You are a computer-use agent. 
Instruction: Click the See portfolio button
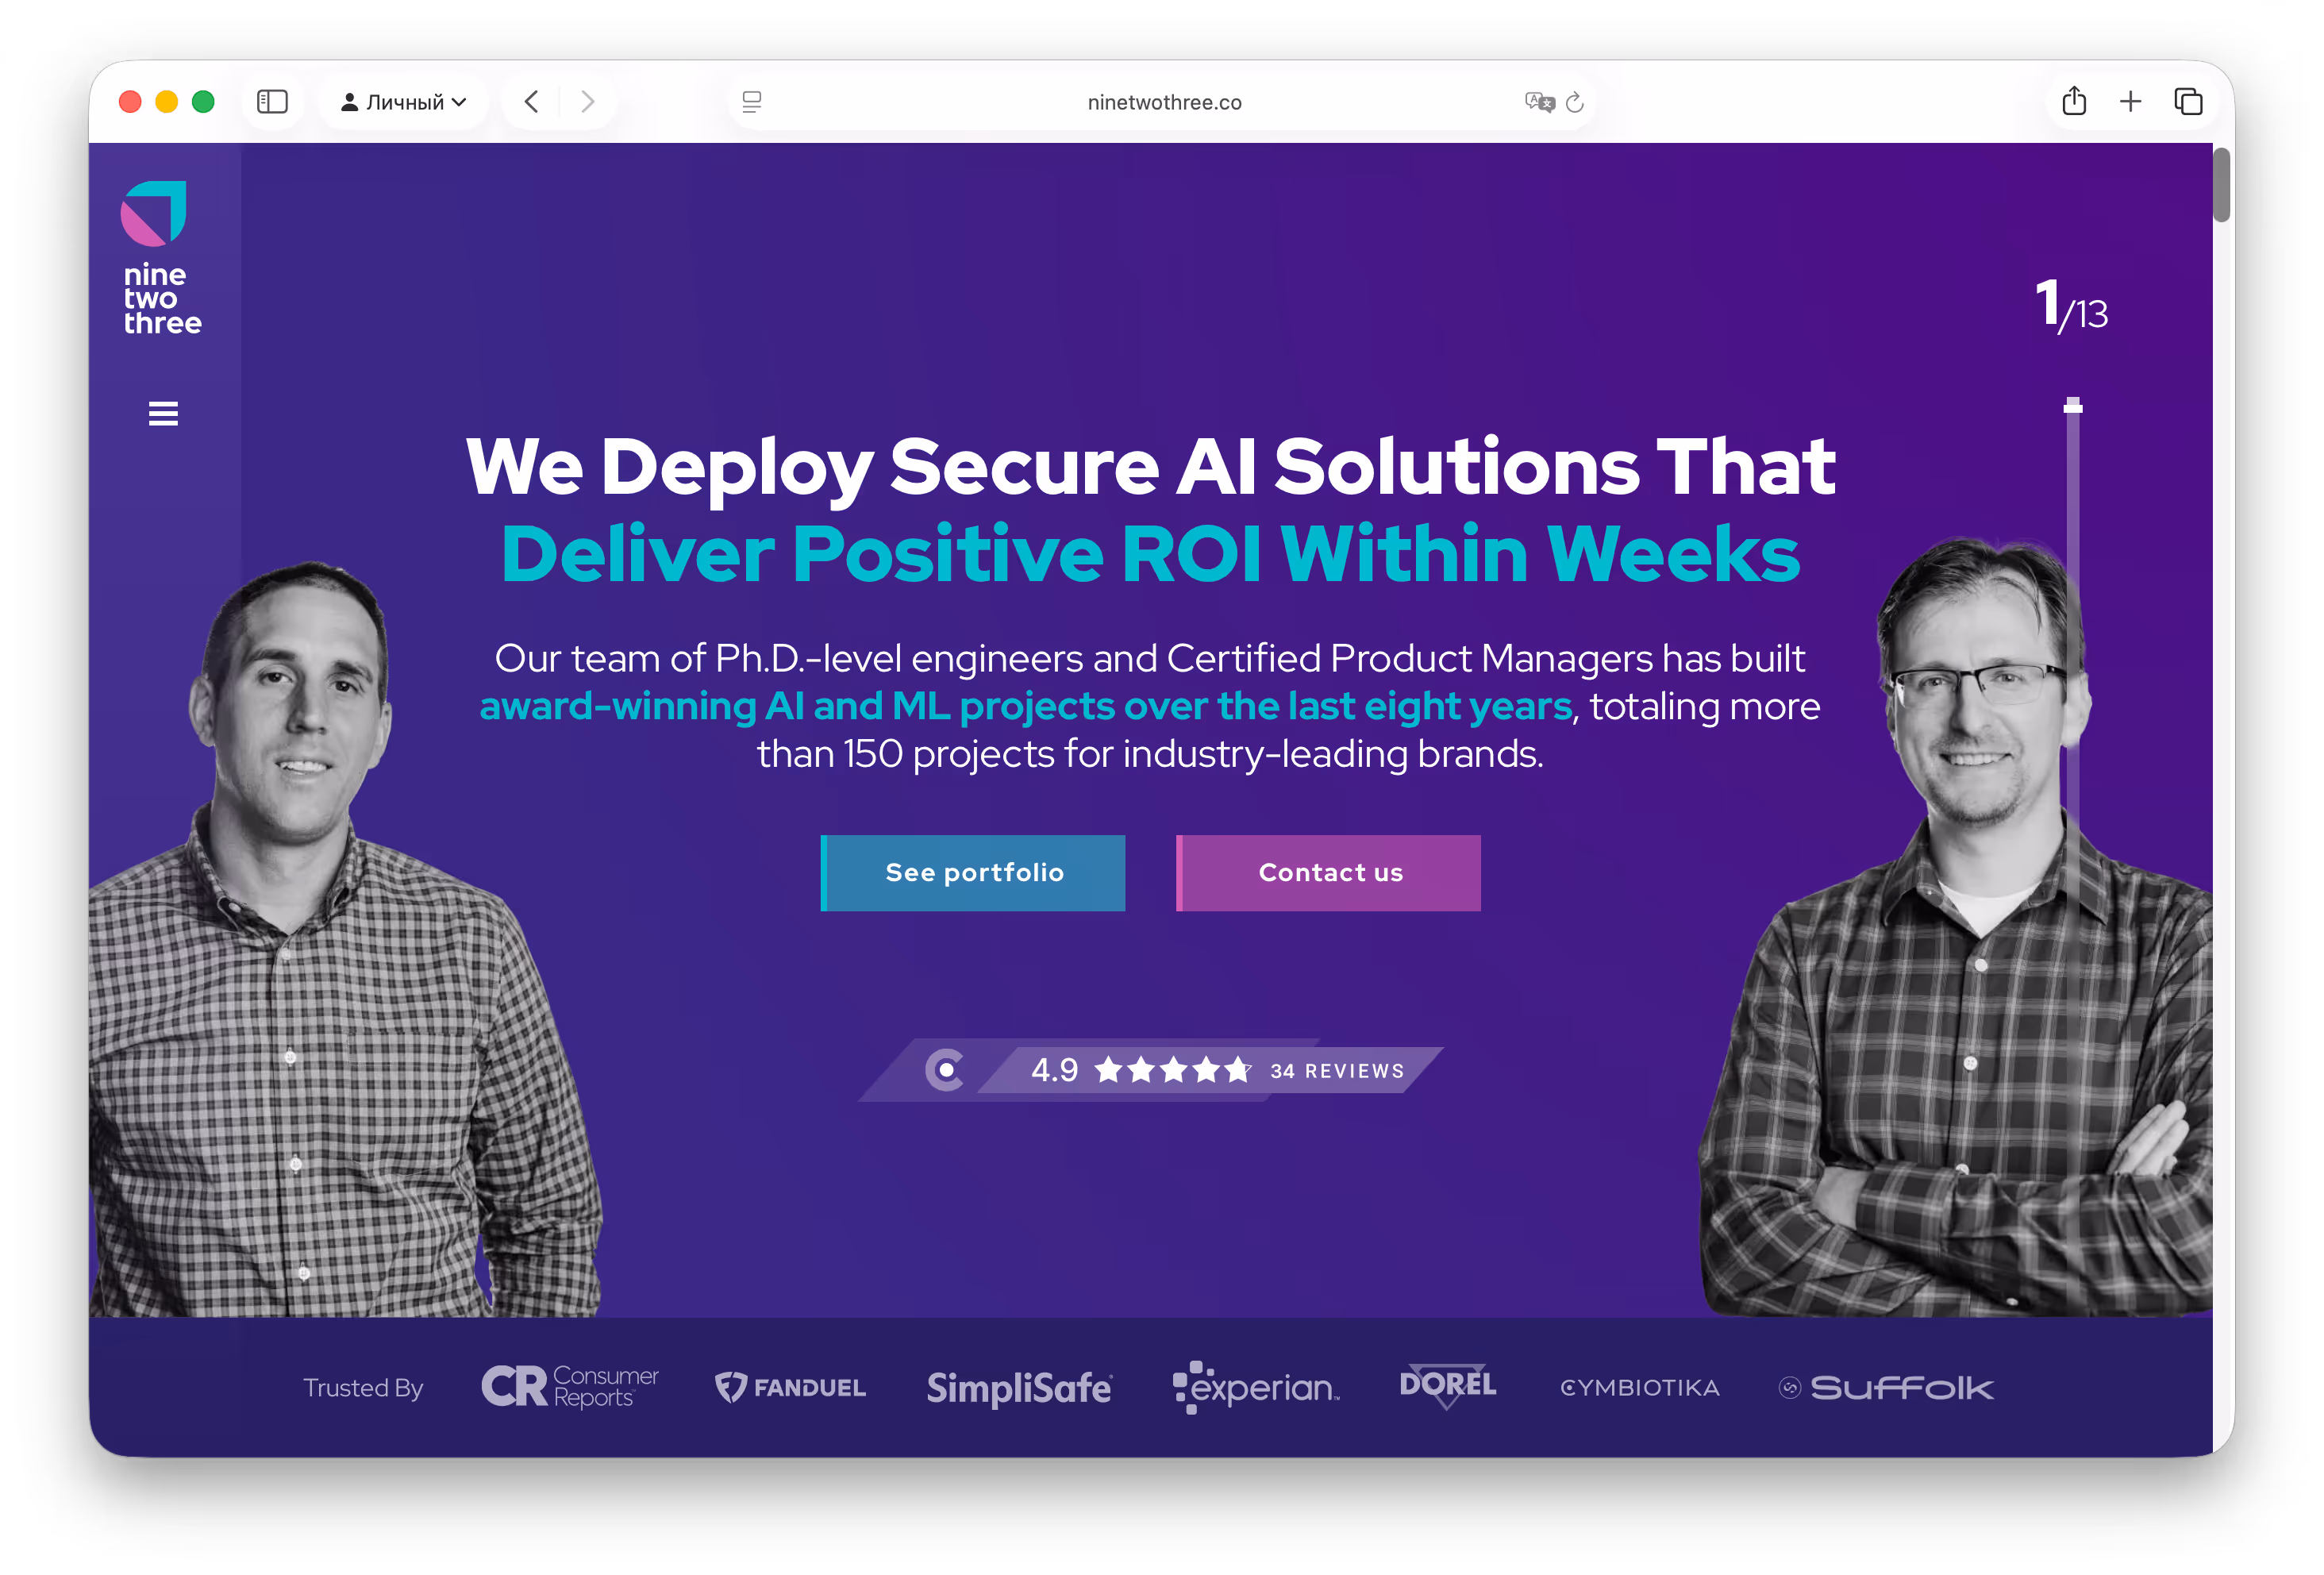coord(973,872)
